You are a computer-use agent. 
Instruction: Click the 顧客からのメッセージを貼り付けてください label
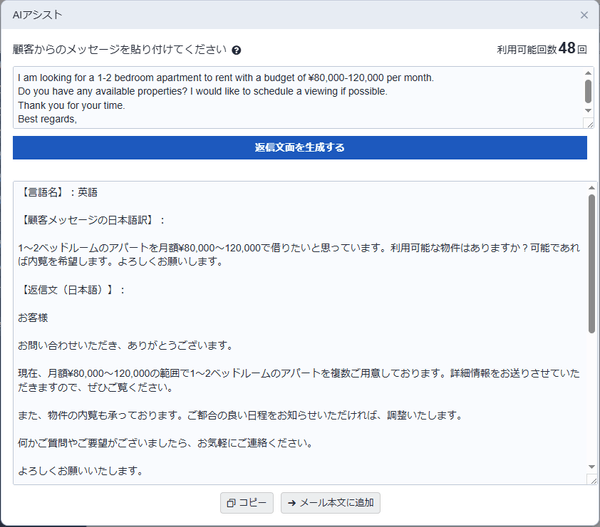[x=118, y=50]
